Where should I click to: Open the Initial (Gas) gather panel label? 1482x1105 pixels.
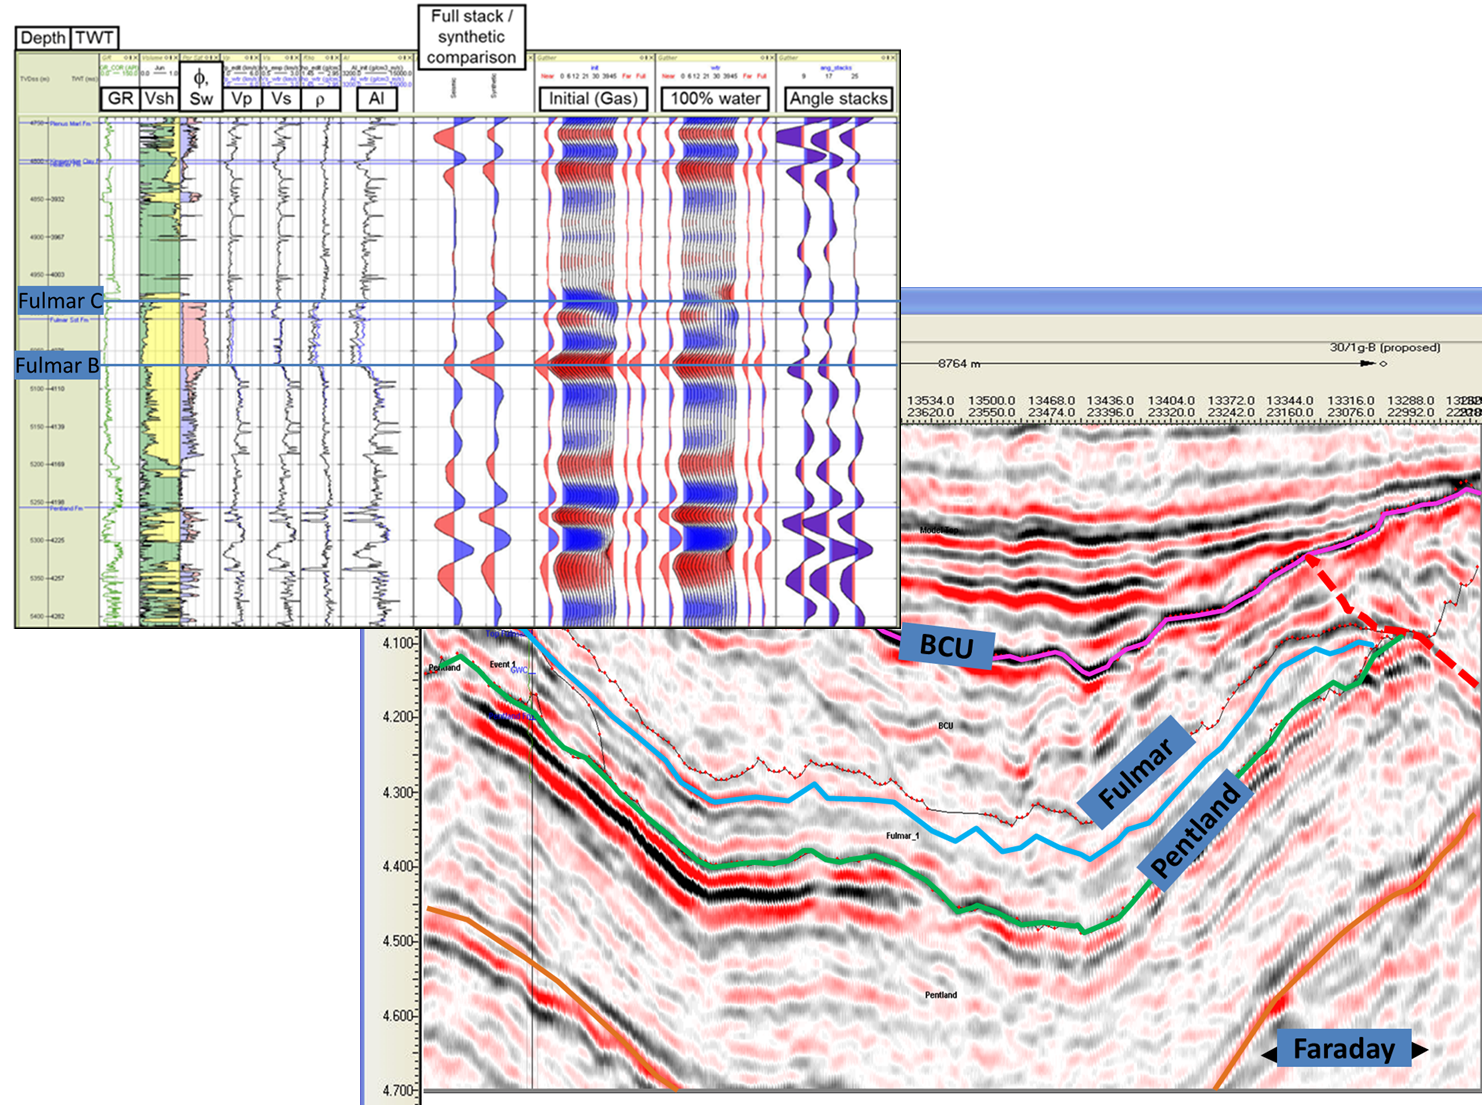[x=593, y=98]
